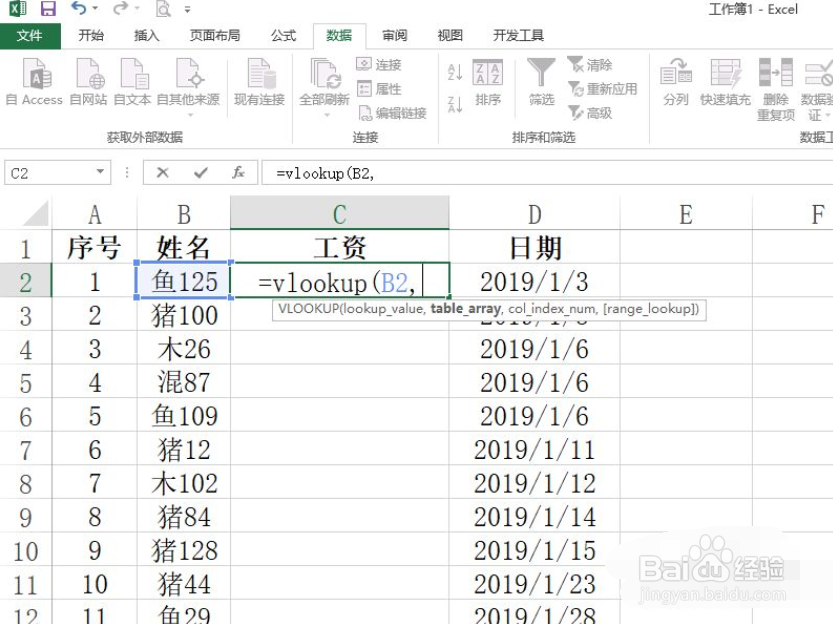Click cell B8 containing 木102

184,483
